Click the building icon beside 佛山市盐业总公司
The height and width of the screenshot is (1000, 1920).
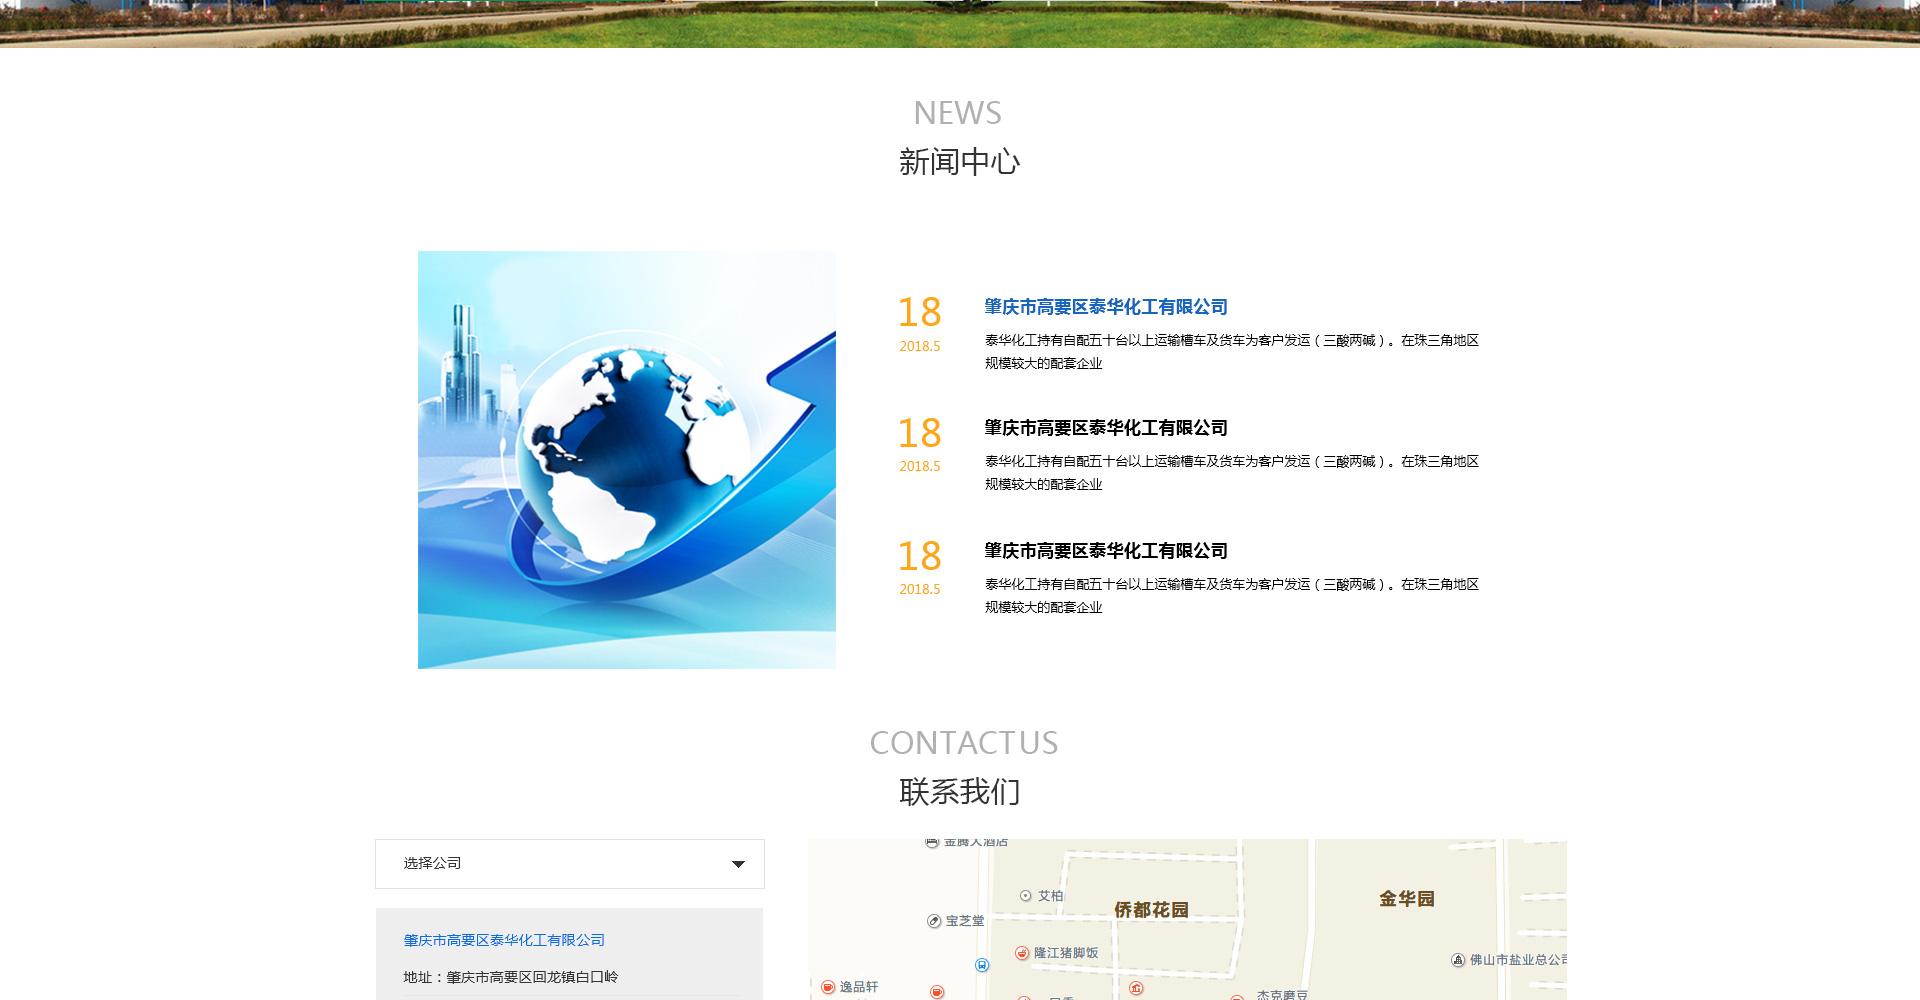click(1458, 960)
